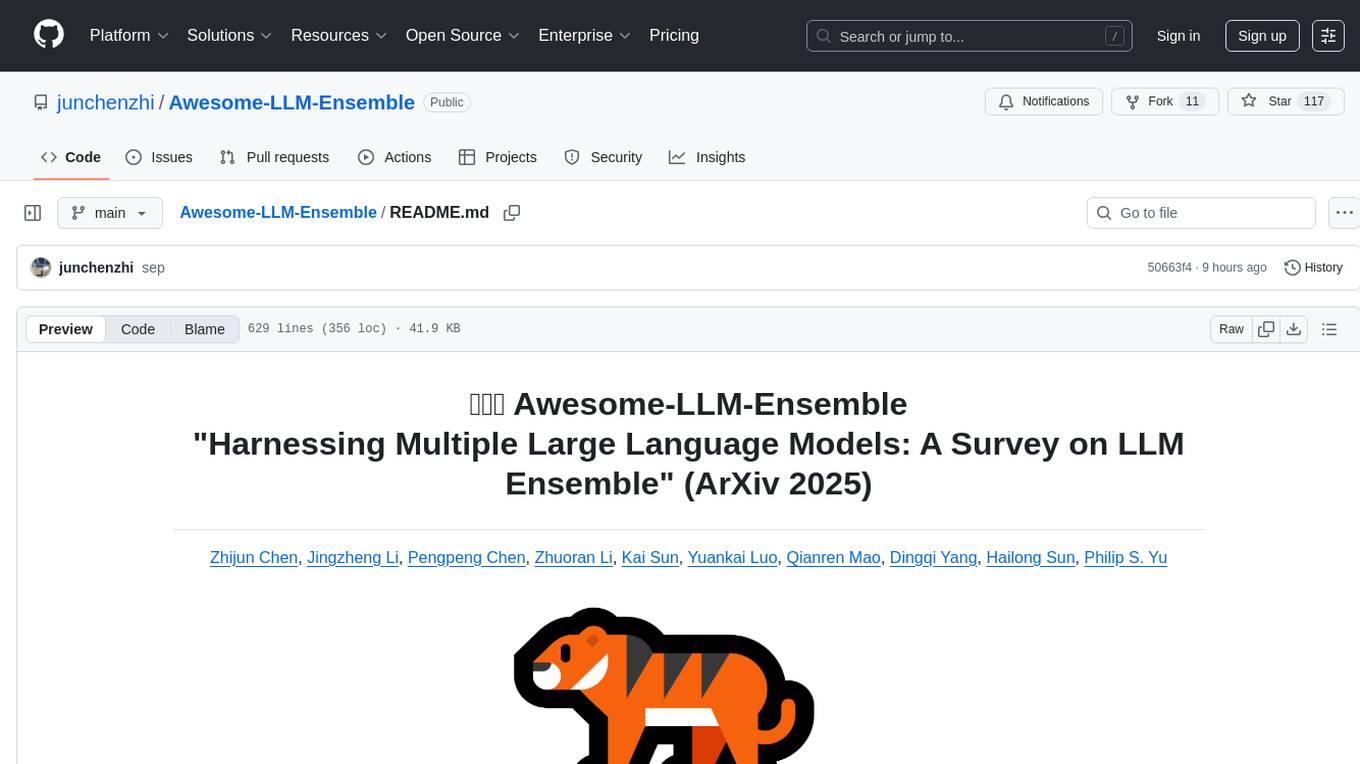Open the junchenzhi commit author name link
1360x764 pixels.
(96, 267)
